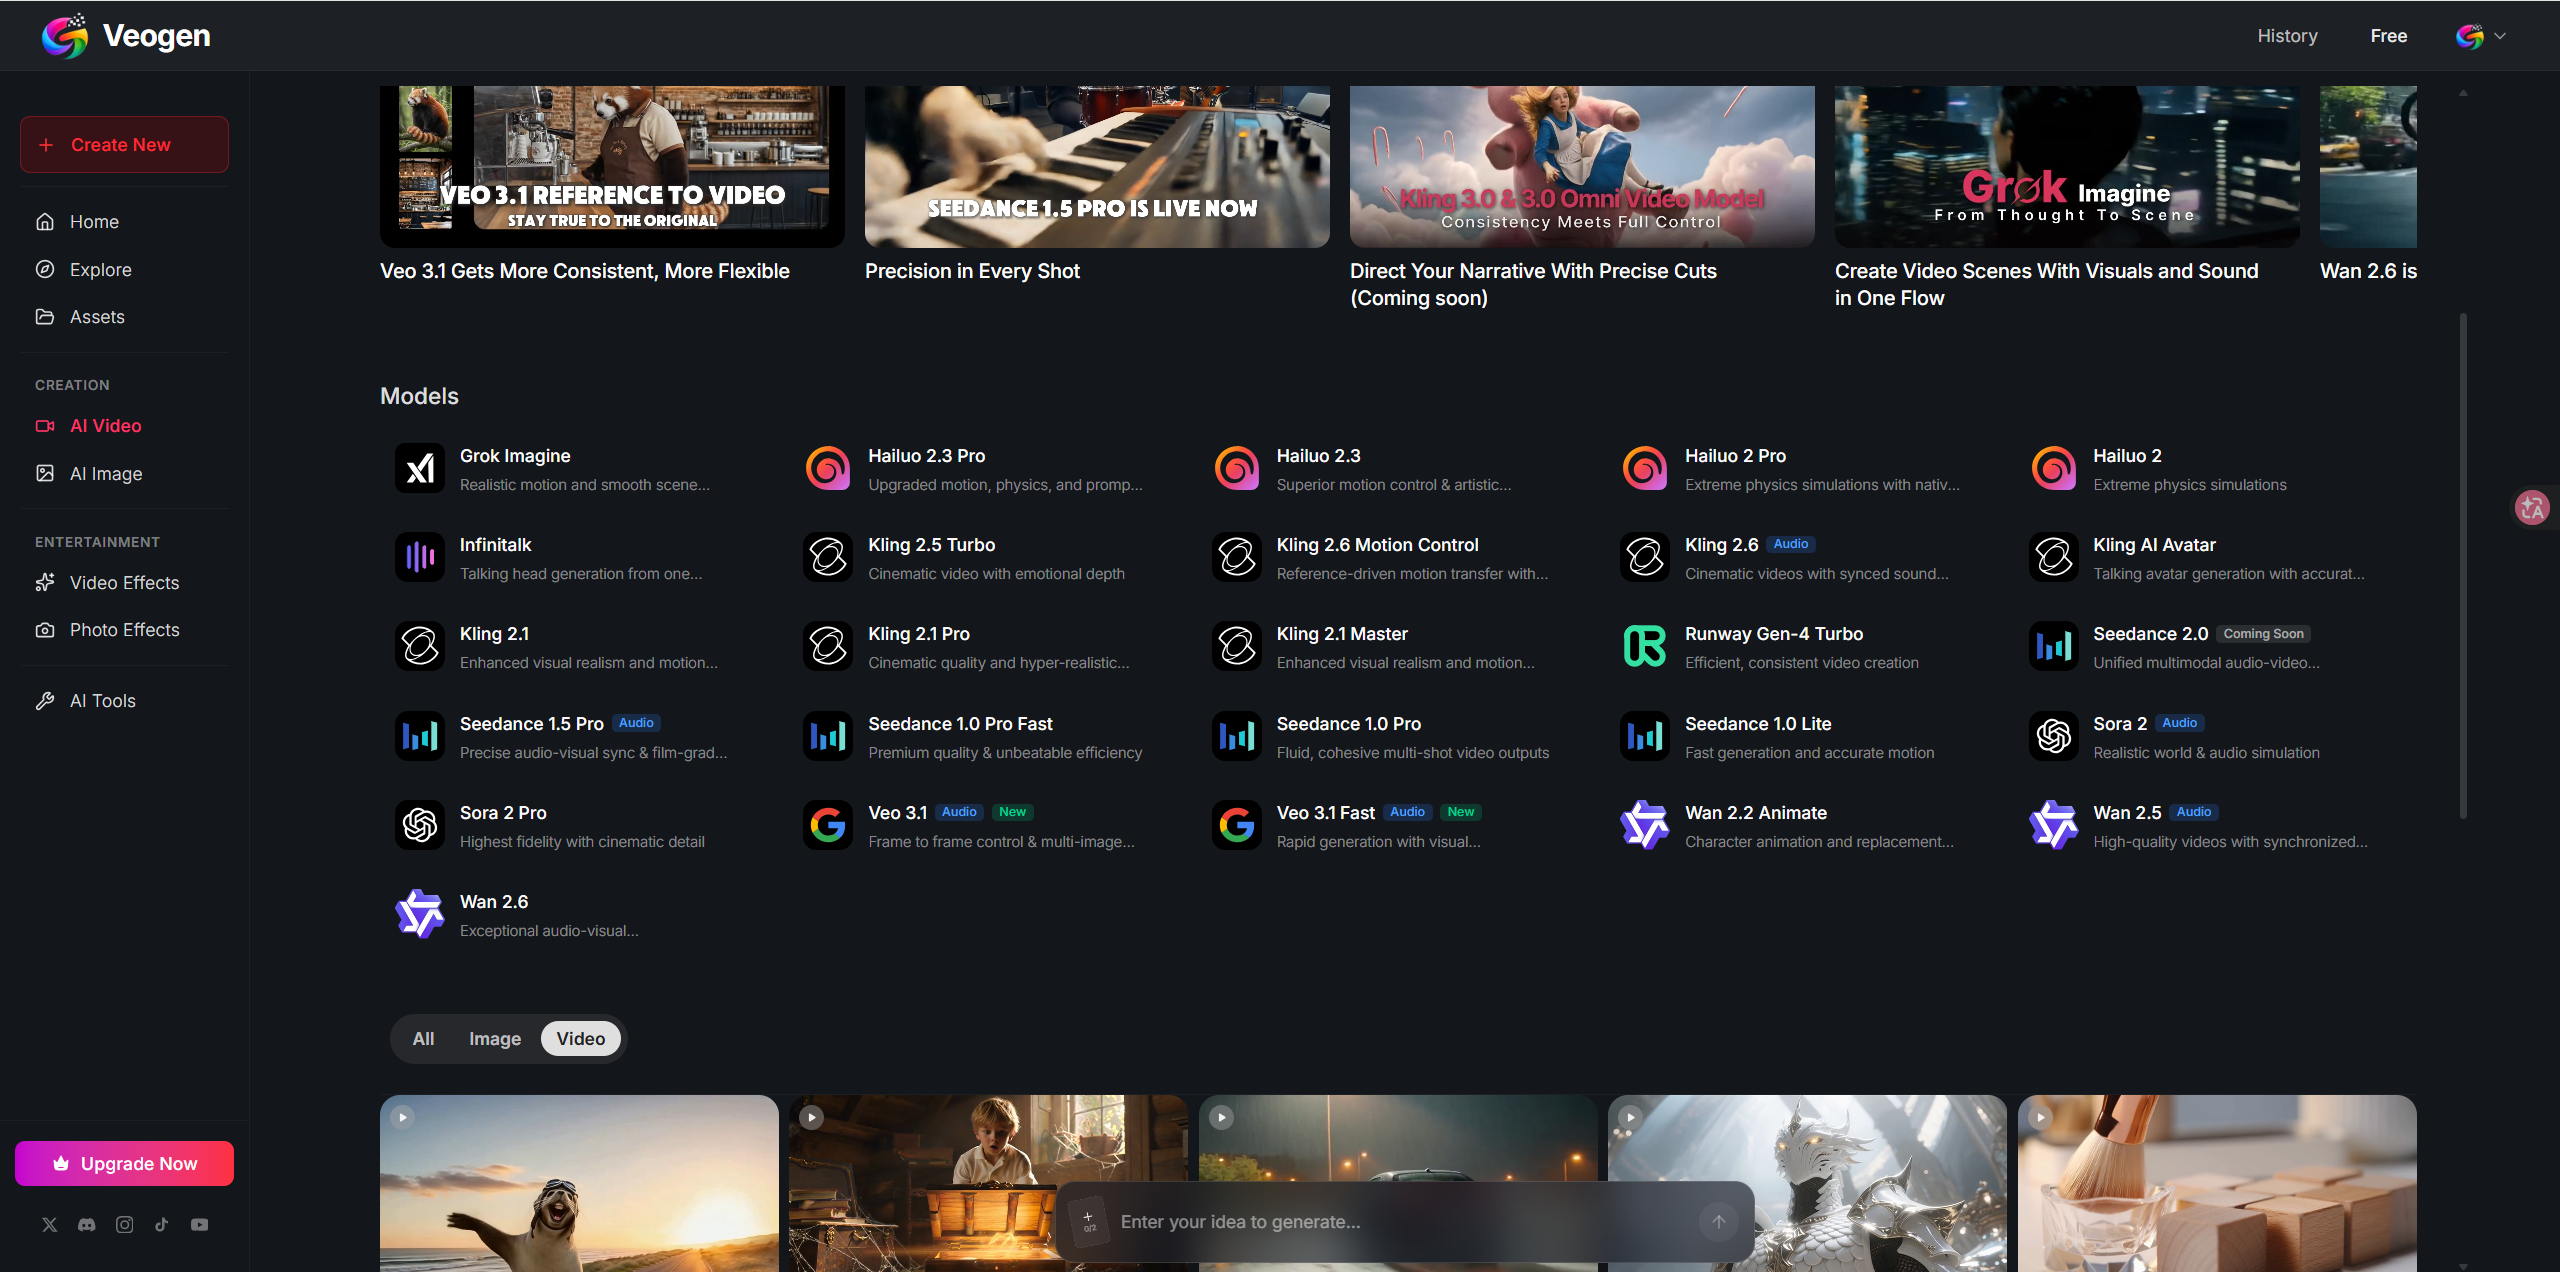The height and width of the screenshot is (1272, 2560).
Task: Open Veogen's Discord link
Action: [87, 1224]
